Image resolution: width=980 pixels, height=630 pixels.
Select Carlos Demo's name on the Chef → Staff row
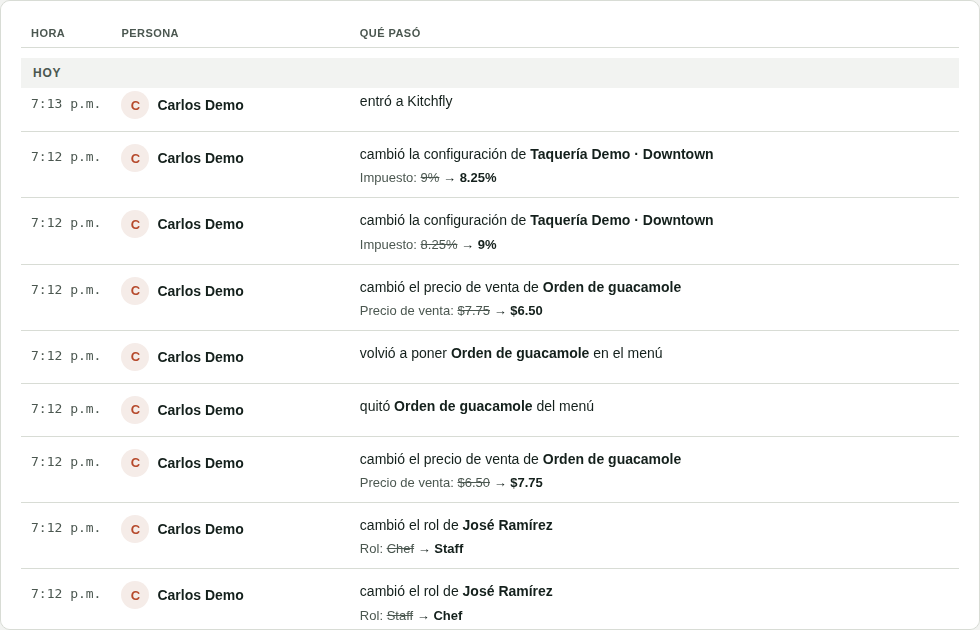click(x=201, y=529)
